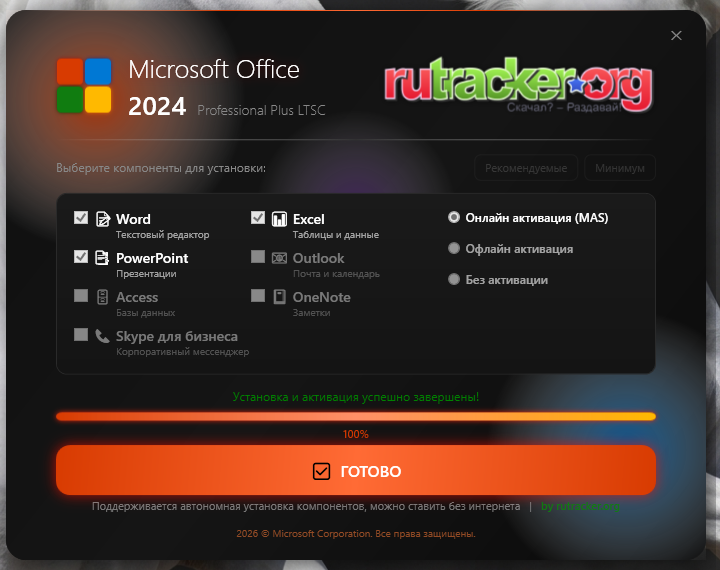The height and width of the screenshot is (570, 720).
Task: Click the orange installation progress bar
Action: click(x=356, y=417)
